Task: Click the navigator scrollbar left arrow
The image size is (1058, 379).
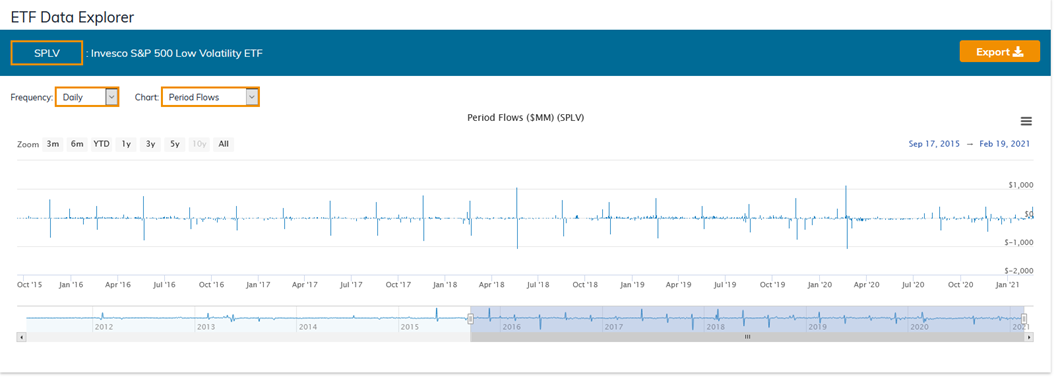Action: 21,337
